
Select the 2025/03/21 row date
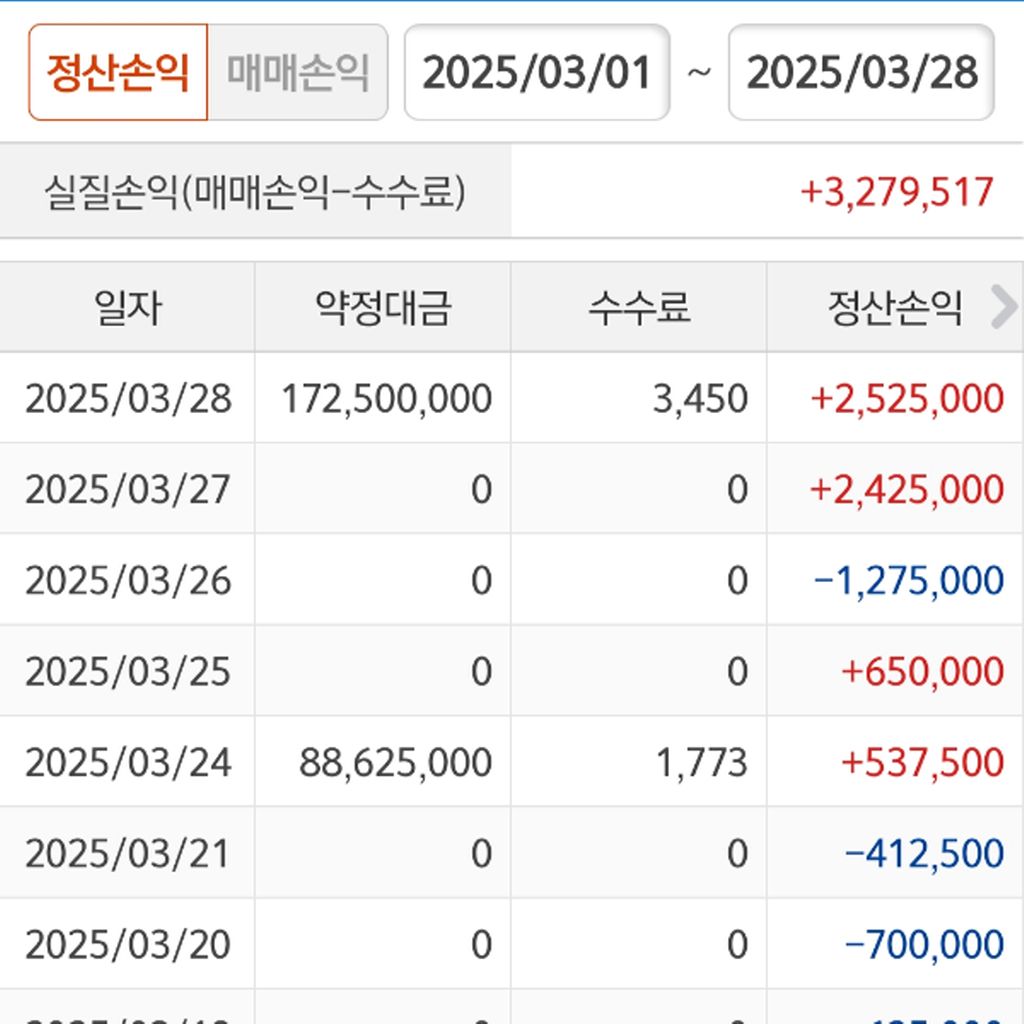pyautogui.click(x=128, y=854)
